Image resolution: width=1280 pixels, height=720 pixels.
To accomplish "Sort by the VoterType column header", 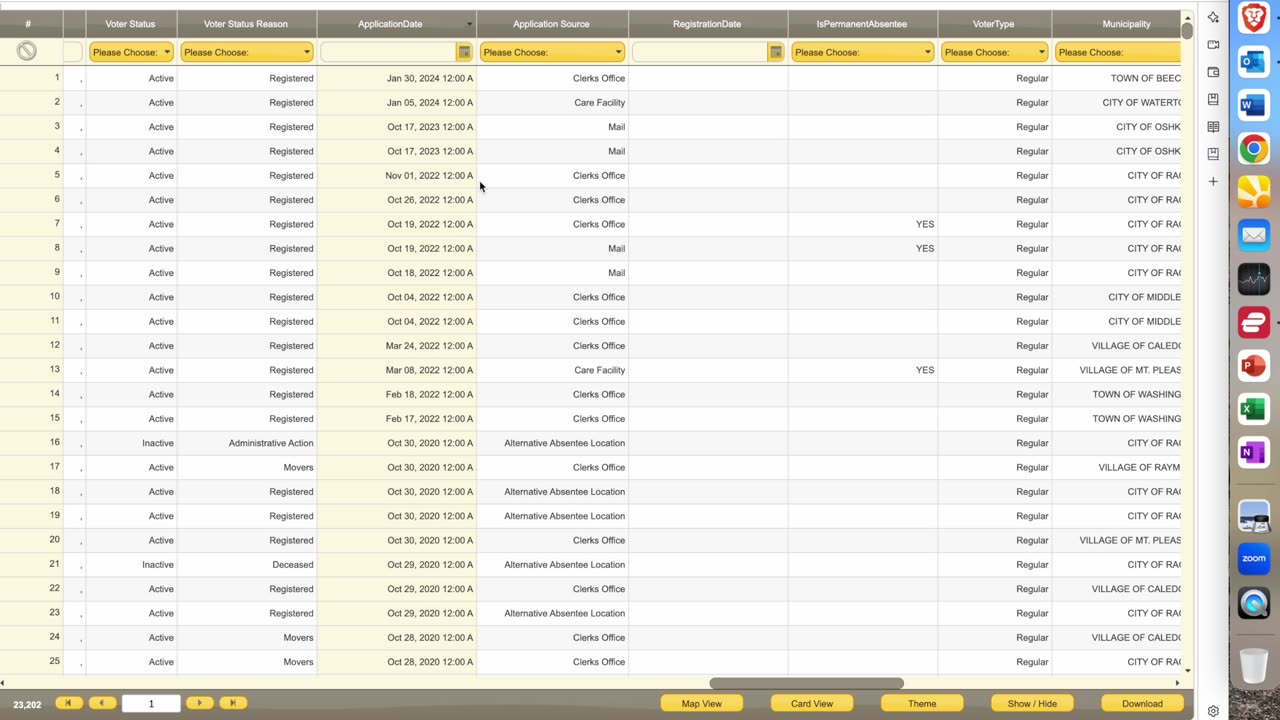I will [x=993, y=24].
